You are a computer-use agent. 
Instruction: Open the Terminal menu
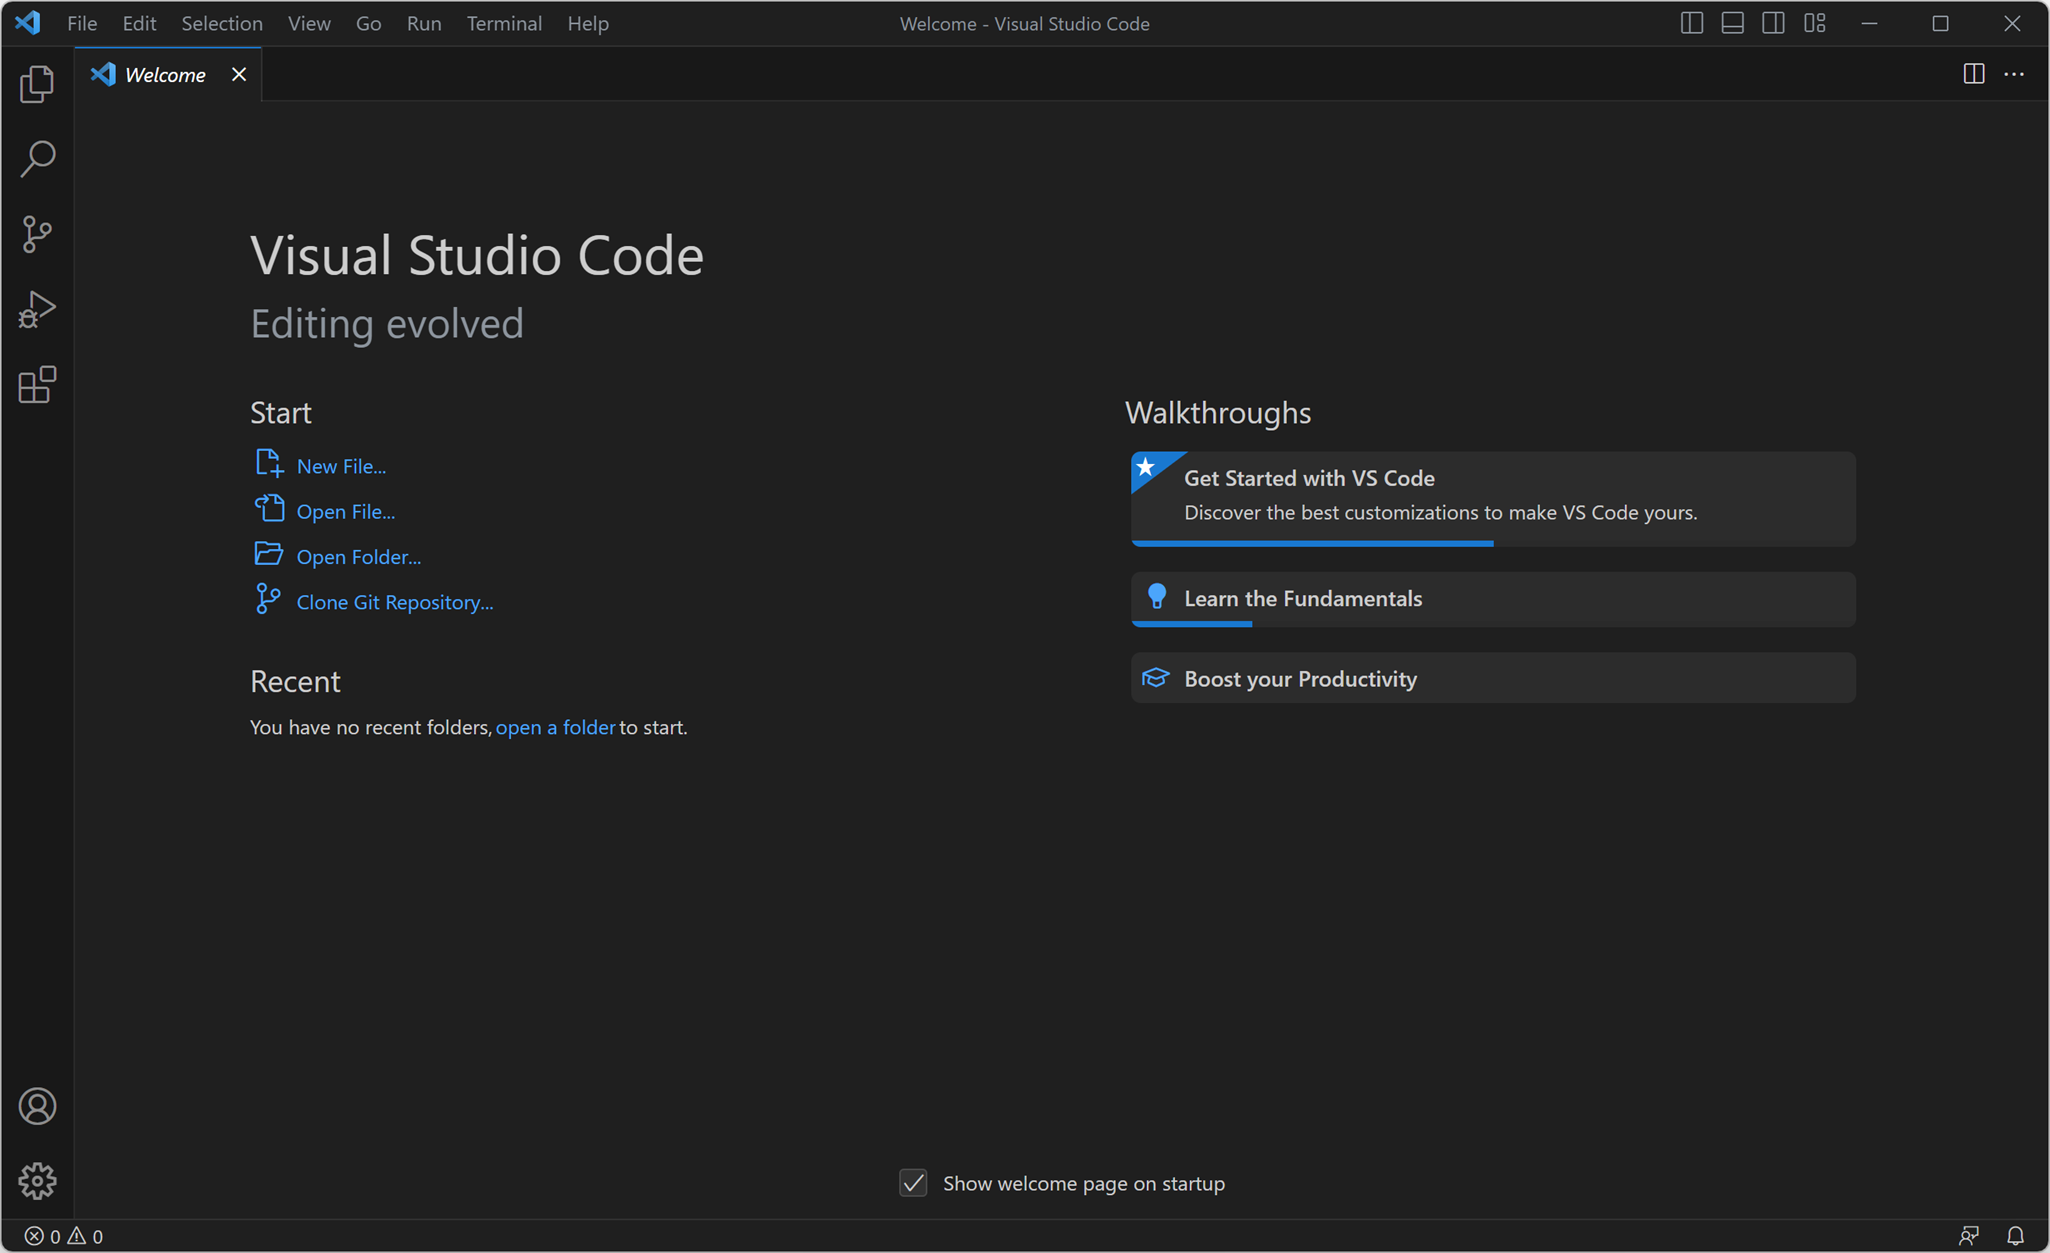point(504,23)
